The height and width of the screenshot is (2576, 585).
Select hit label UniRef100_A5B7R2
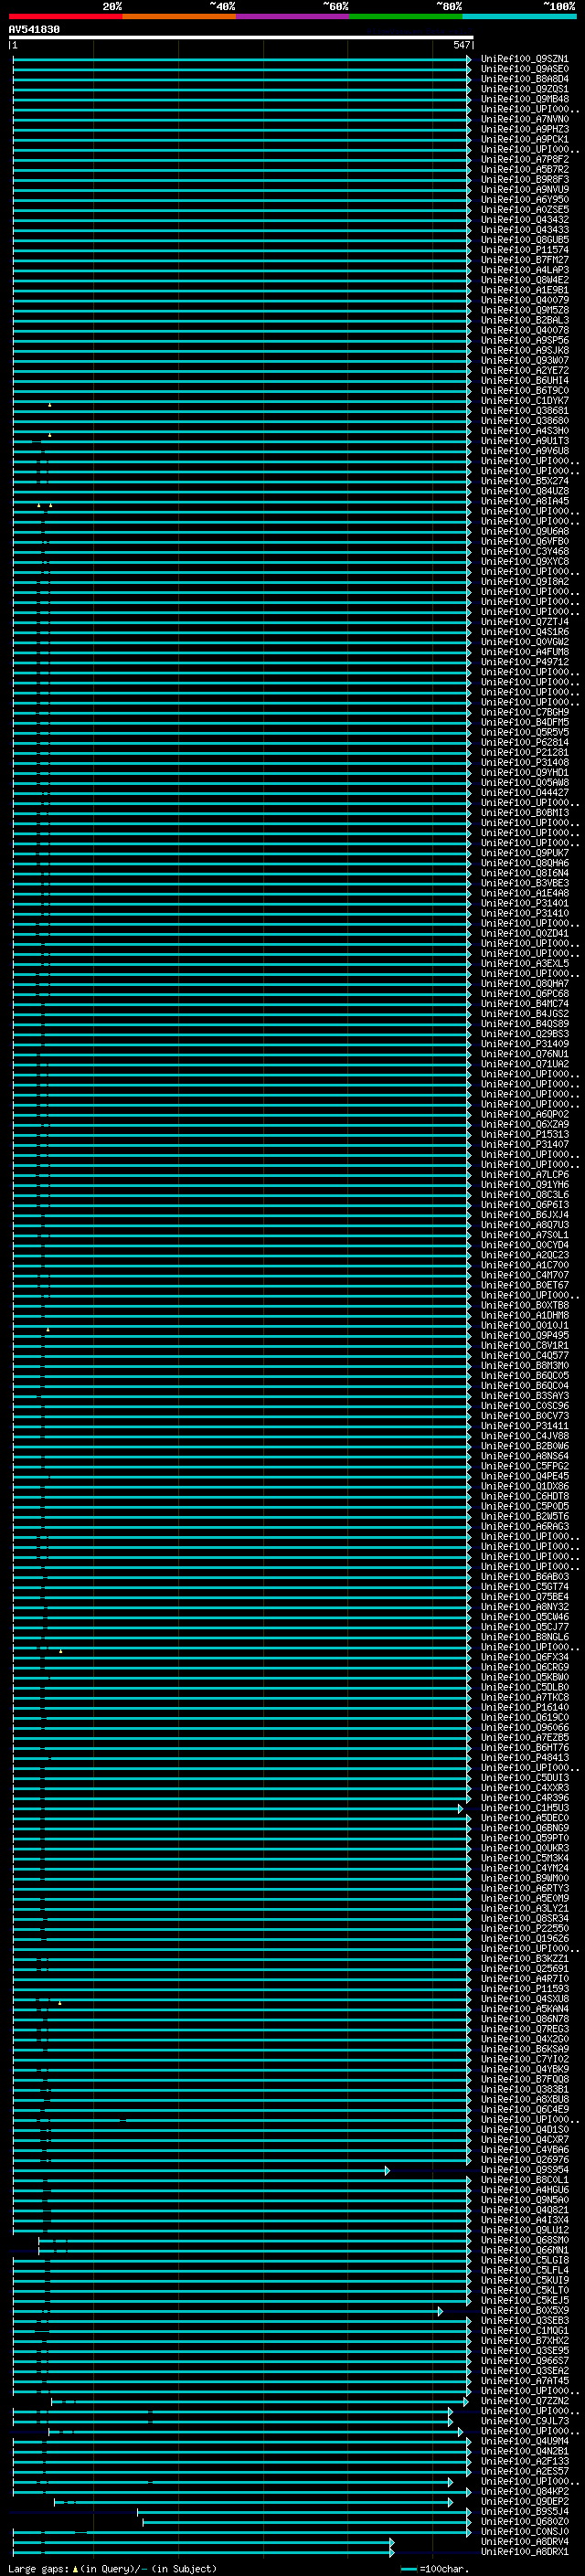pyautogui.click(x=524, y=169)
